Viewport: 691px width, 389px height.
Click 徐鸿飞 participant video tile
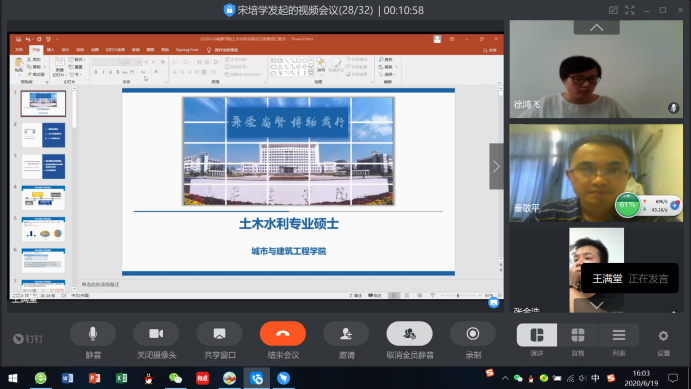click(x=596, y=69)
